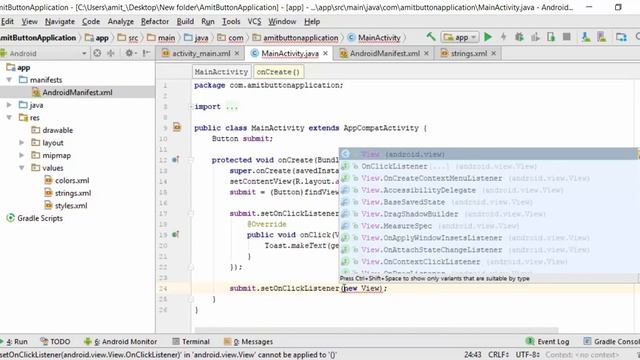The height and width of the screenshot is (360, 640).
Task: Expand the layout folder
Action: point(22,143)
